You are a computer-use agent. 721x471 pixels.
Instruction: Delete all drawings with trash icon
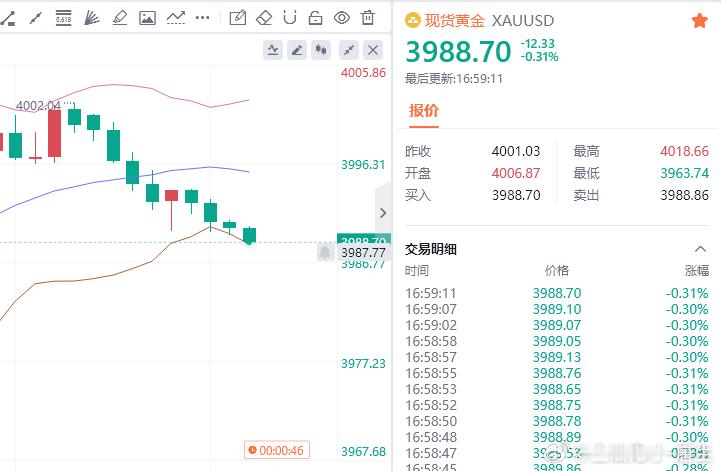click(x=368, y=18)
